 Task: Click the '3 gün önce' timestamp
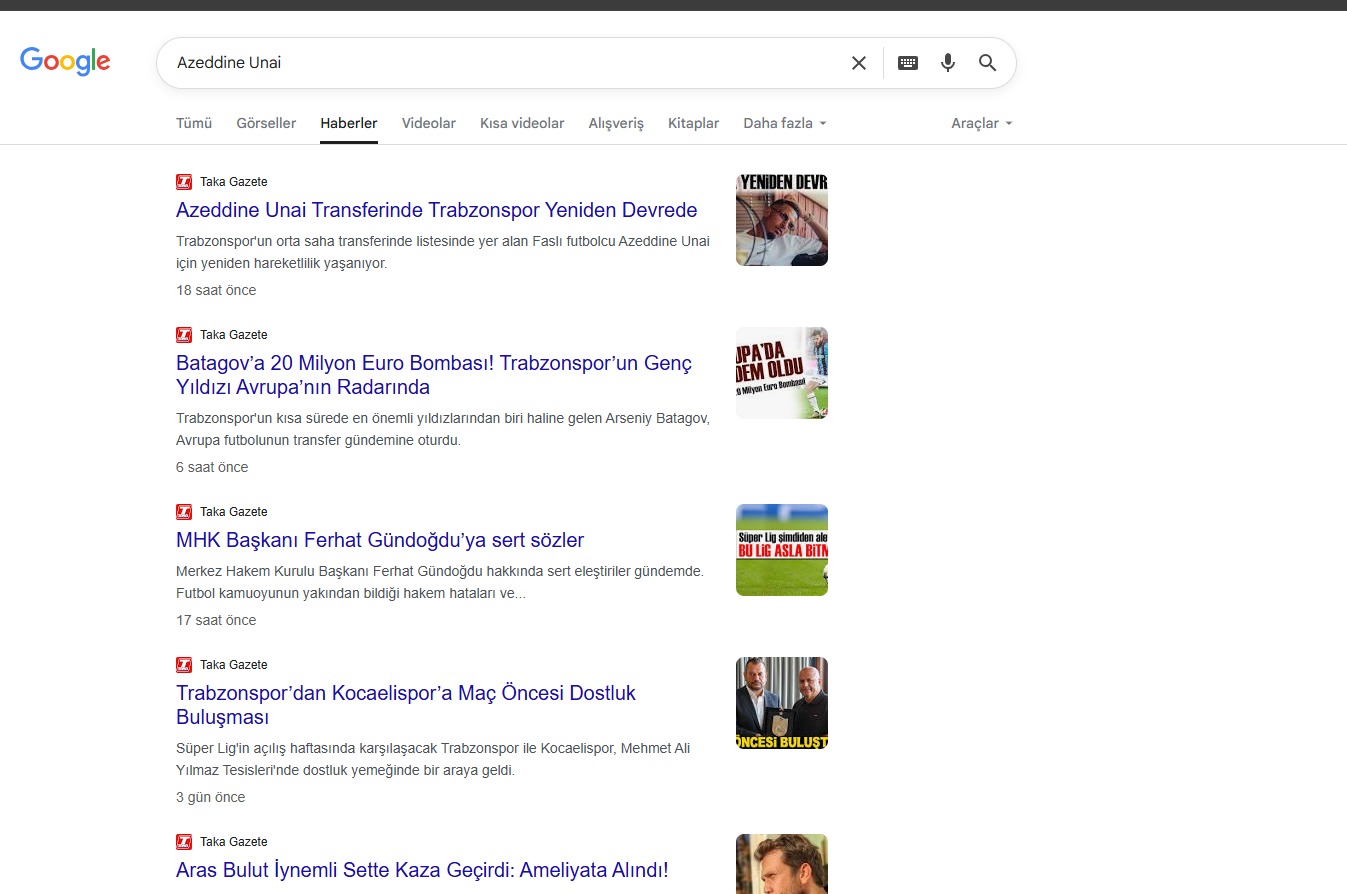211,797
